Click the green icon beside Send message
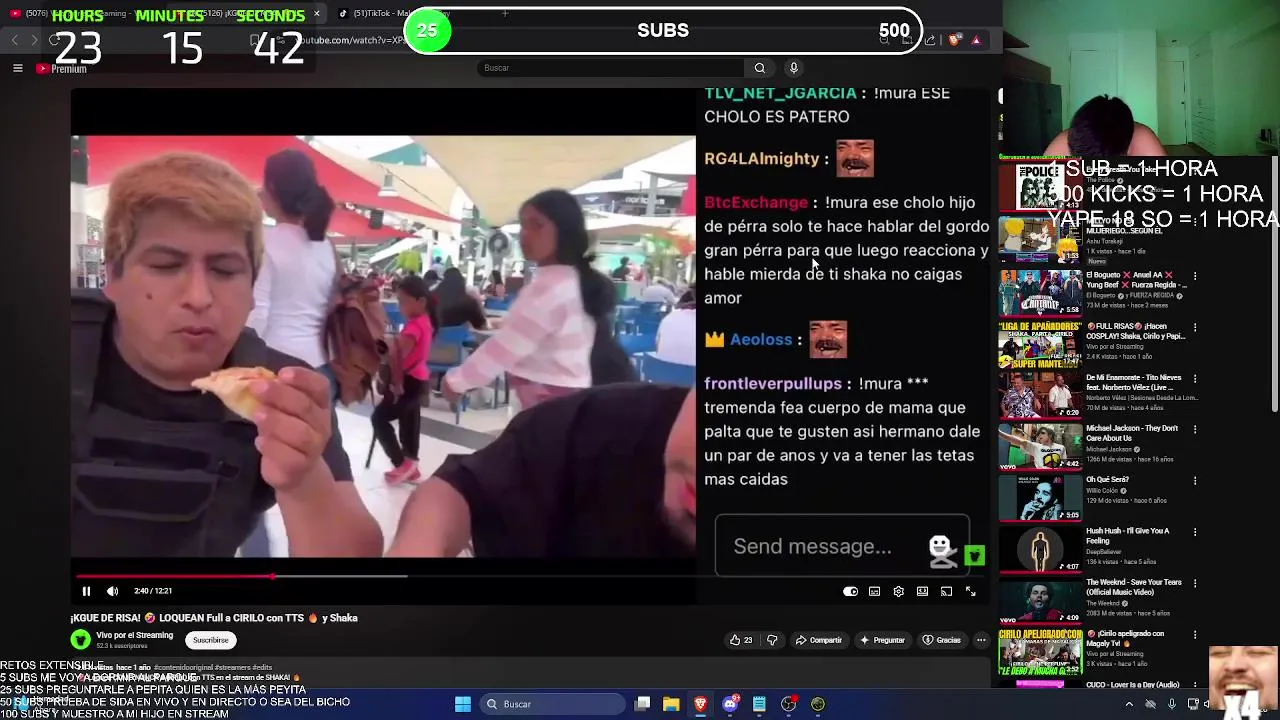The image size is (1280, 720). [974, 555]
